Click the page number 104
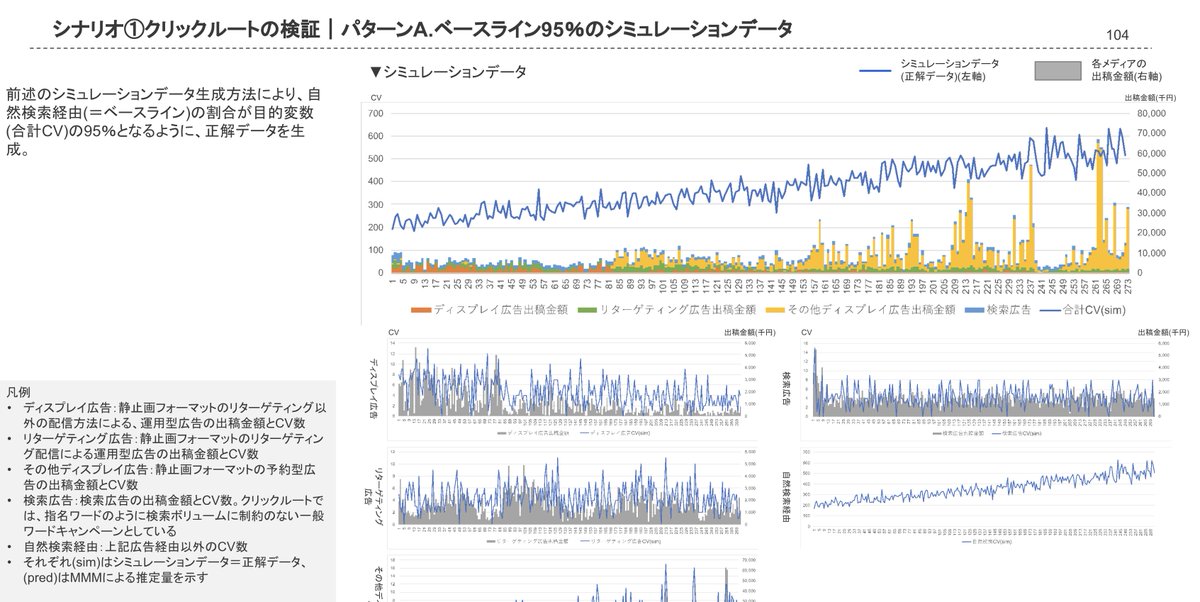This screenshot has width=1200, height=602. coord(1118,35)
